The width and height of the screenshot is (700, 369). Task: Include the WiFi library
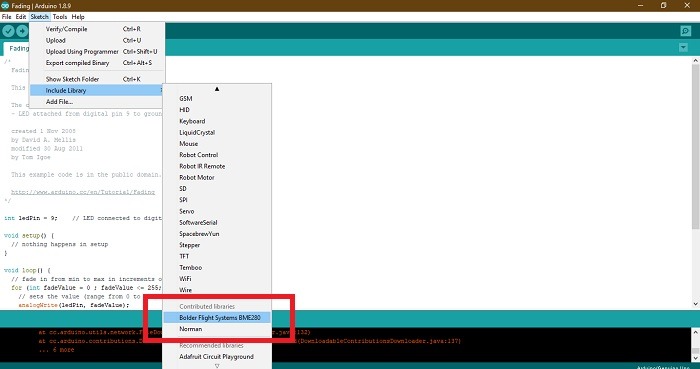tap(217, 279)
